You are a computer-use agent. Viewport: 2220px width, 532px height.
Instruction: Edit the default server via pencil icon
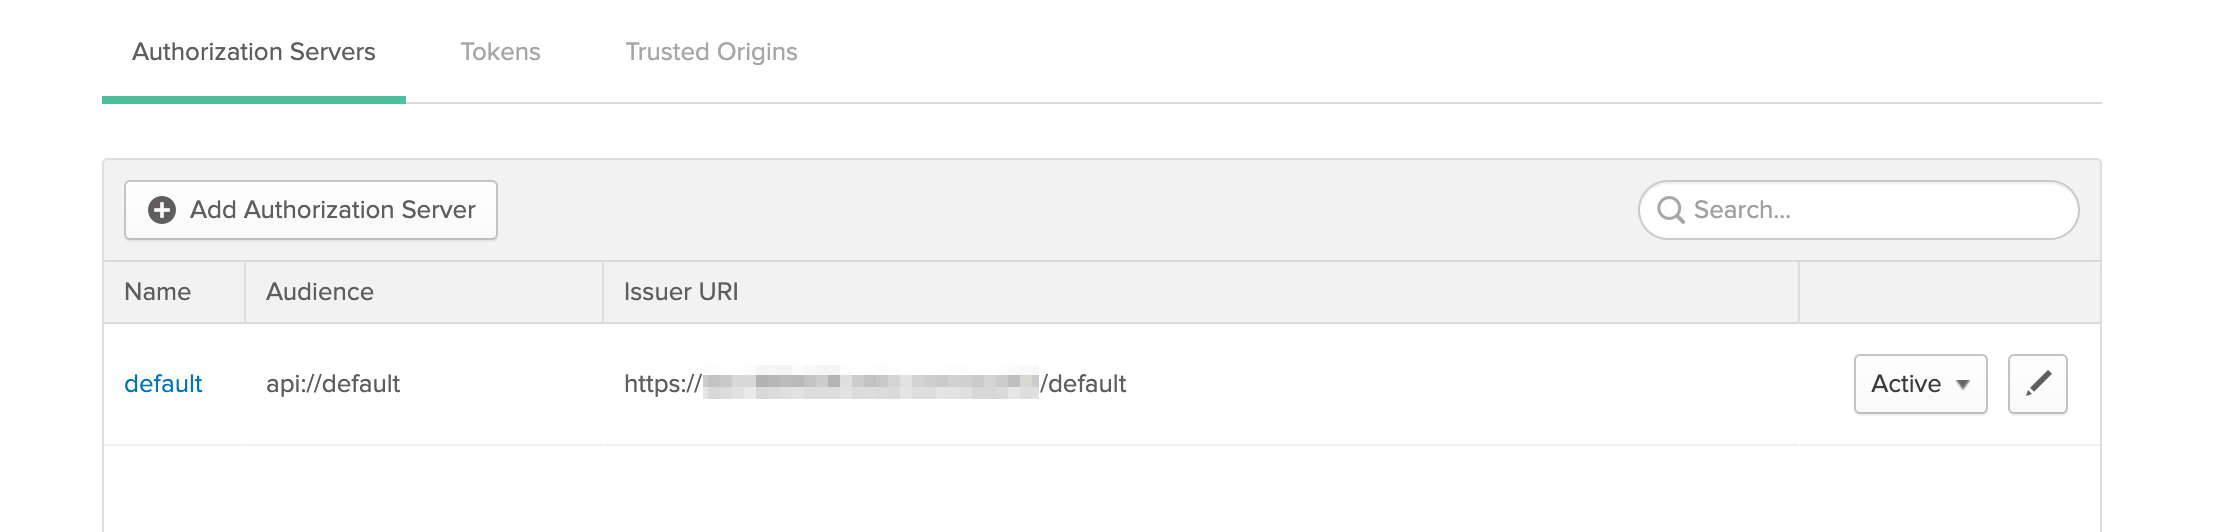(2037, 384)
